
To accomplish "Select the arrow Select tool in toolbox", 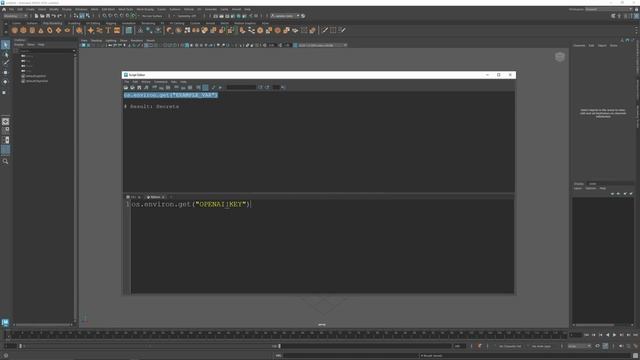I will point(5,44).
